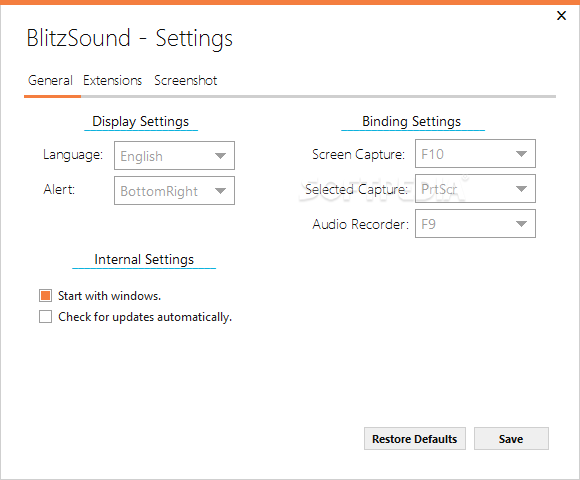Uncheck the Start with windows checkbox
Image resolution: width=580 pixels, height=480 pixels.
click(45, 295)
